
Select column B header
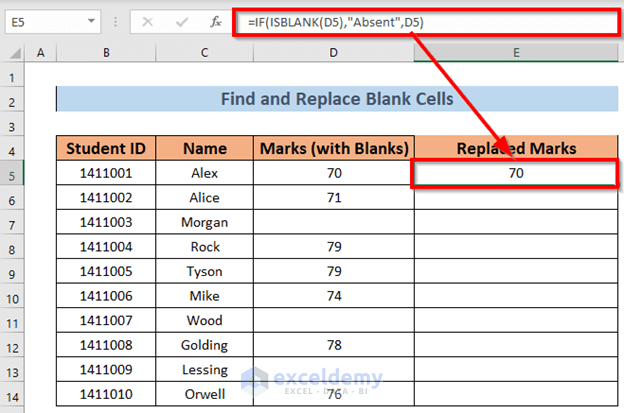tap(106, 53)
